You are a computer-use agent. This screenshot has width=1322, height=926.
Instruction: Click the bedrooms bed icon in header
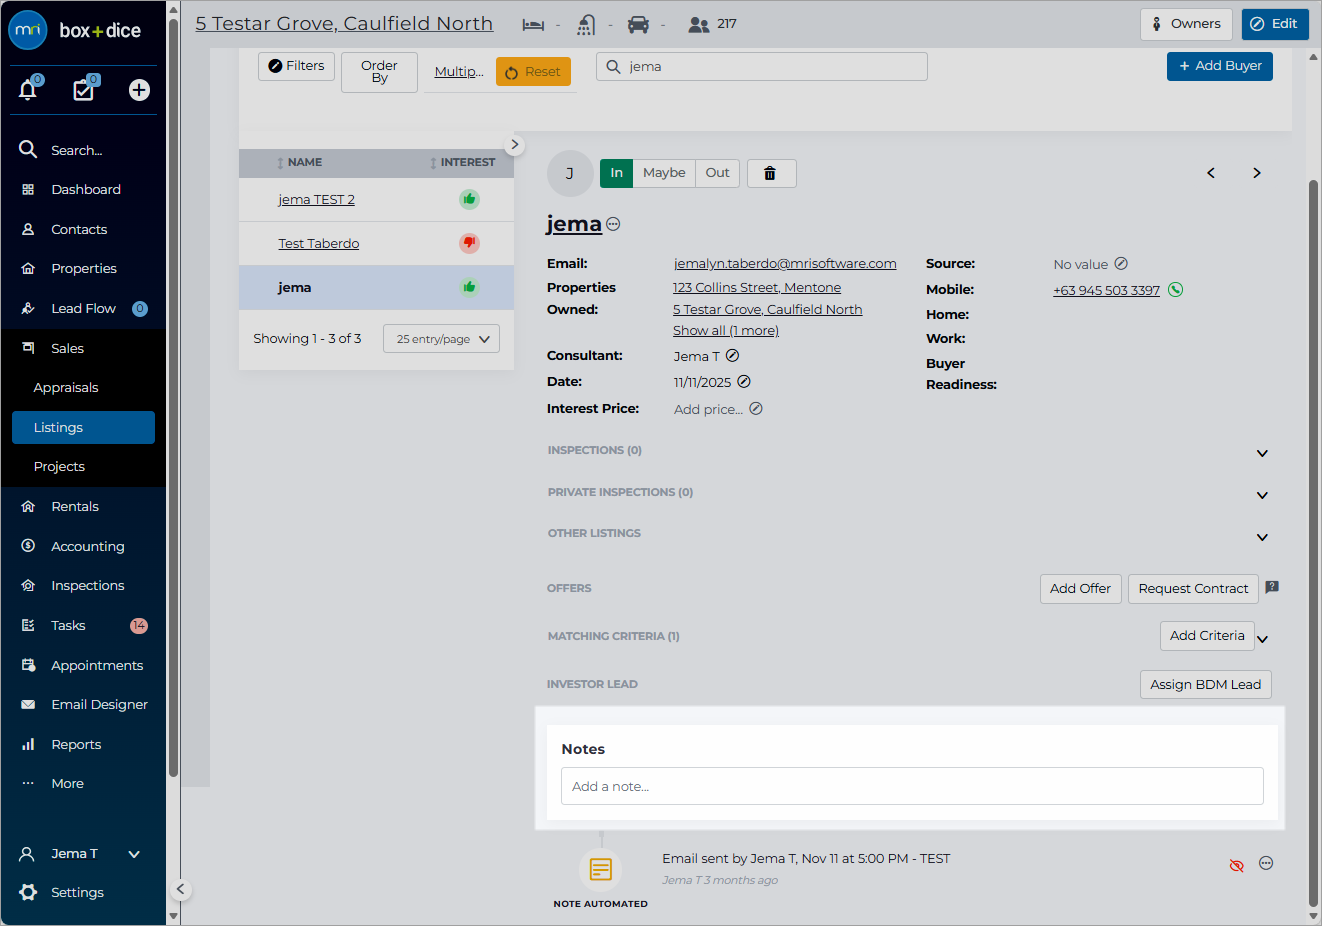(533, 24)
